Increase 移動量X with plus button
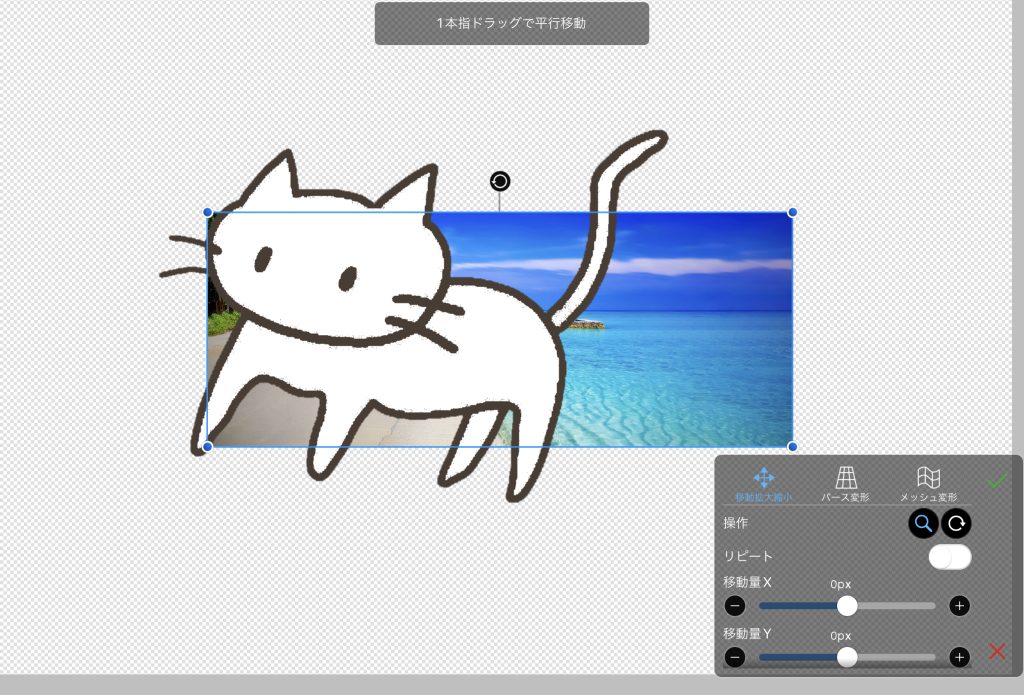Viewport: 1024px width, 695px height. [x=959, y=605]
